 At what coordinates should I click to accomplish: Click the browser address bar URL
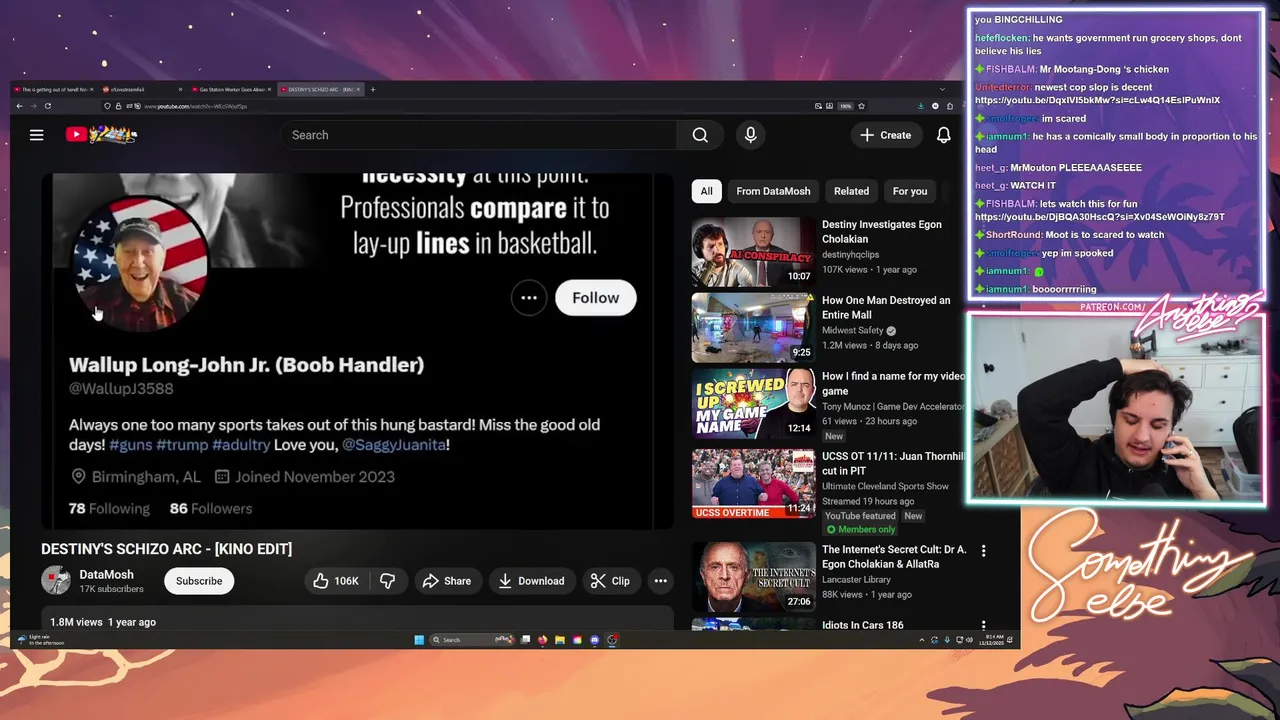point(195,106)
